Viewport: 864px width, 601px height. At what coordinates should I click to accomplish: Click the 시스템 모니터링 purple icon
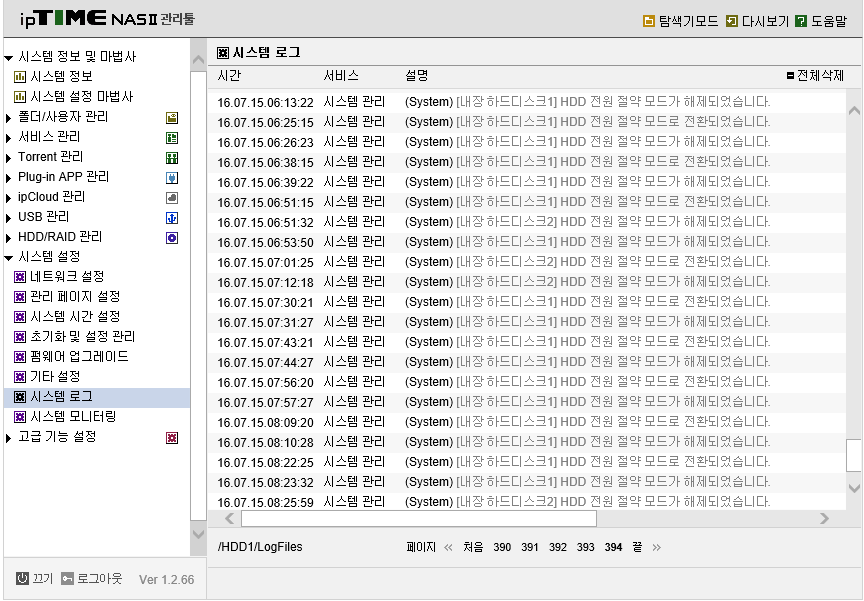pyautogui.click(x=20, y=417)
